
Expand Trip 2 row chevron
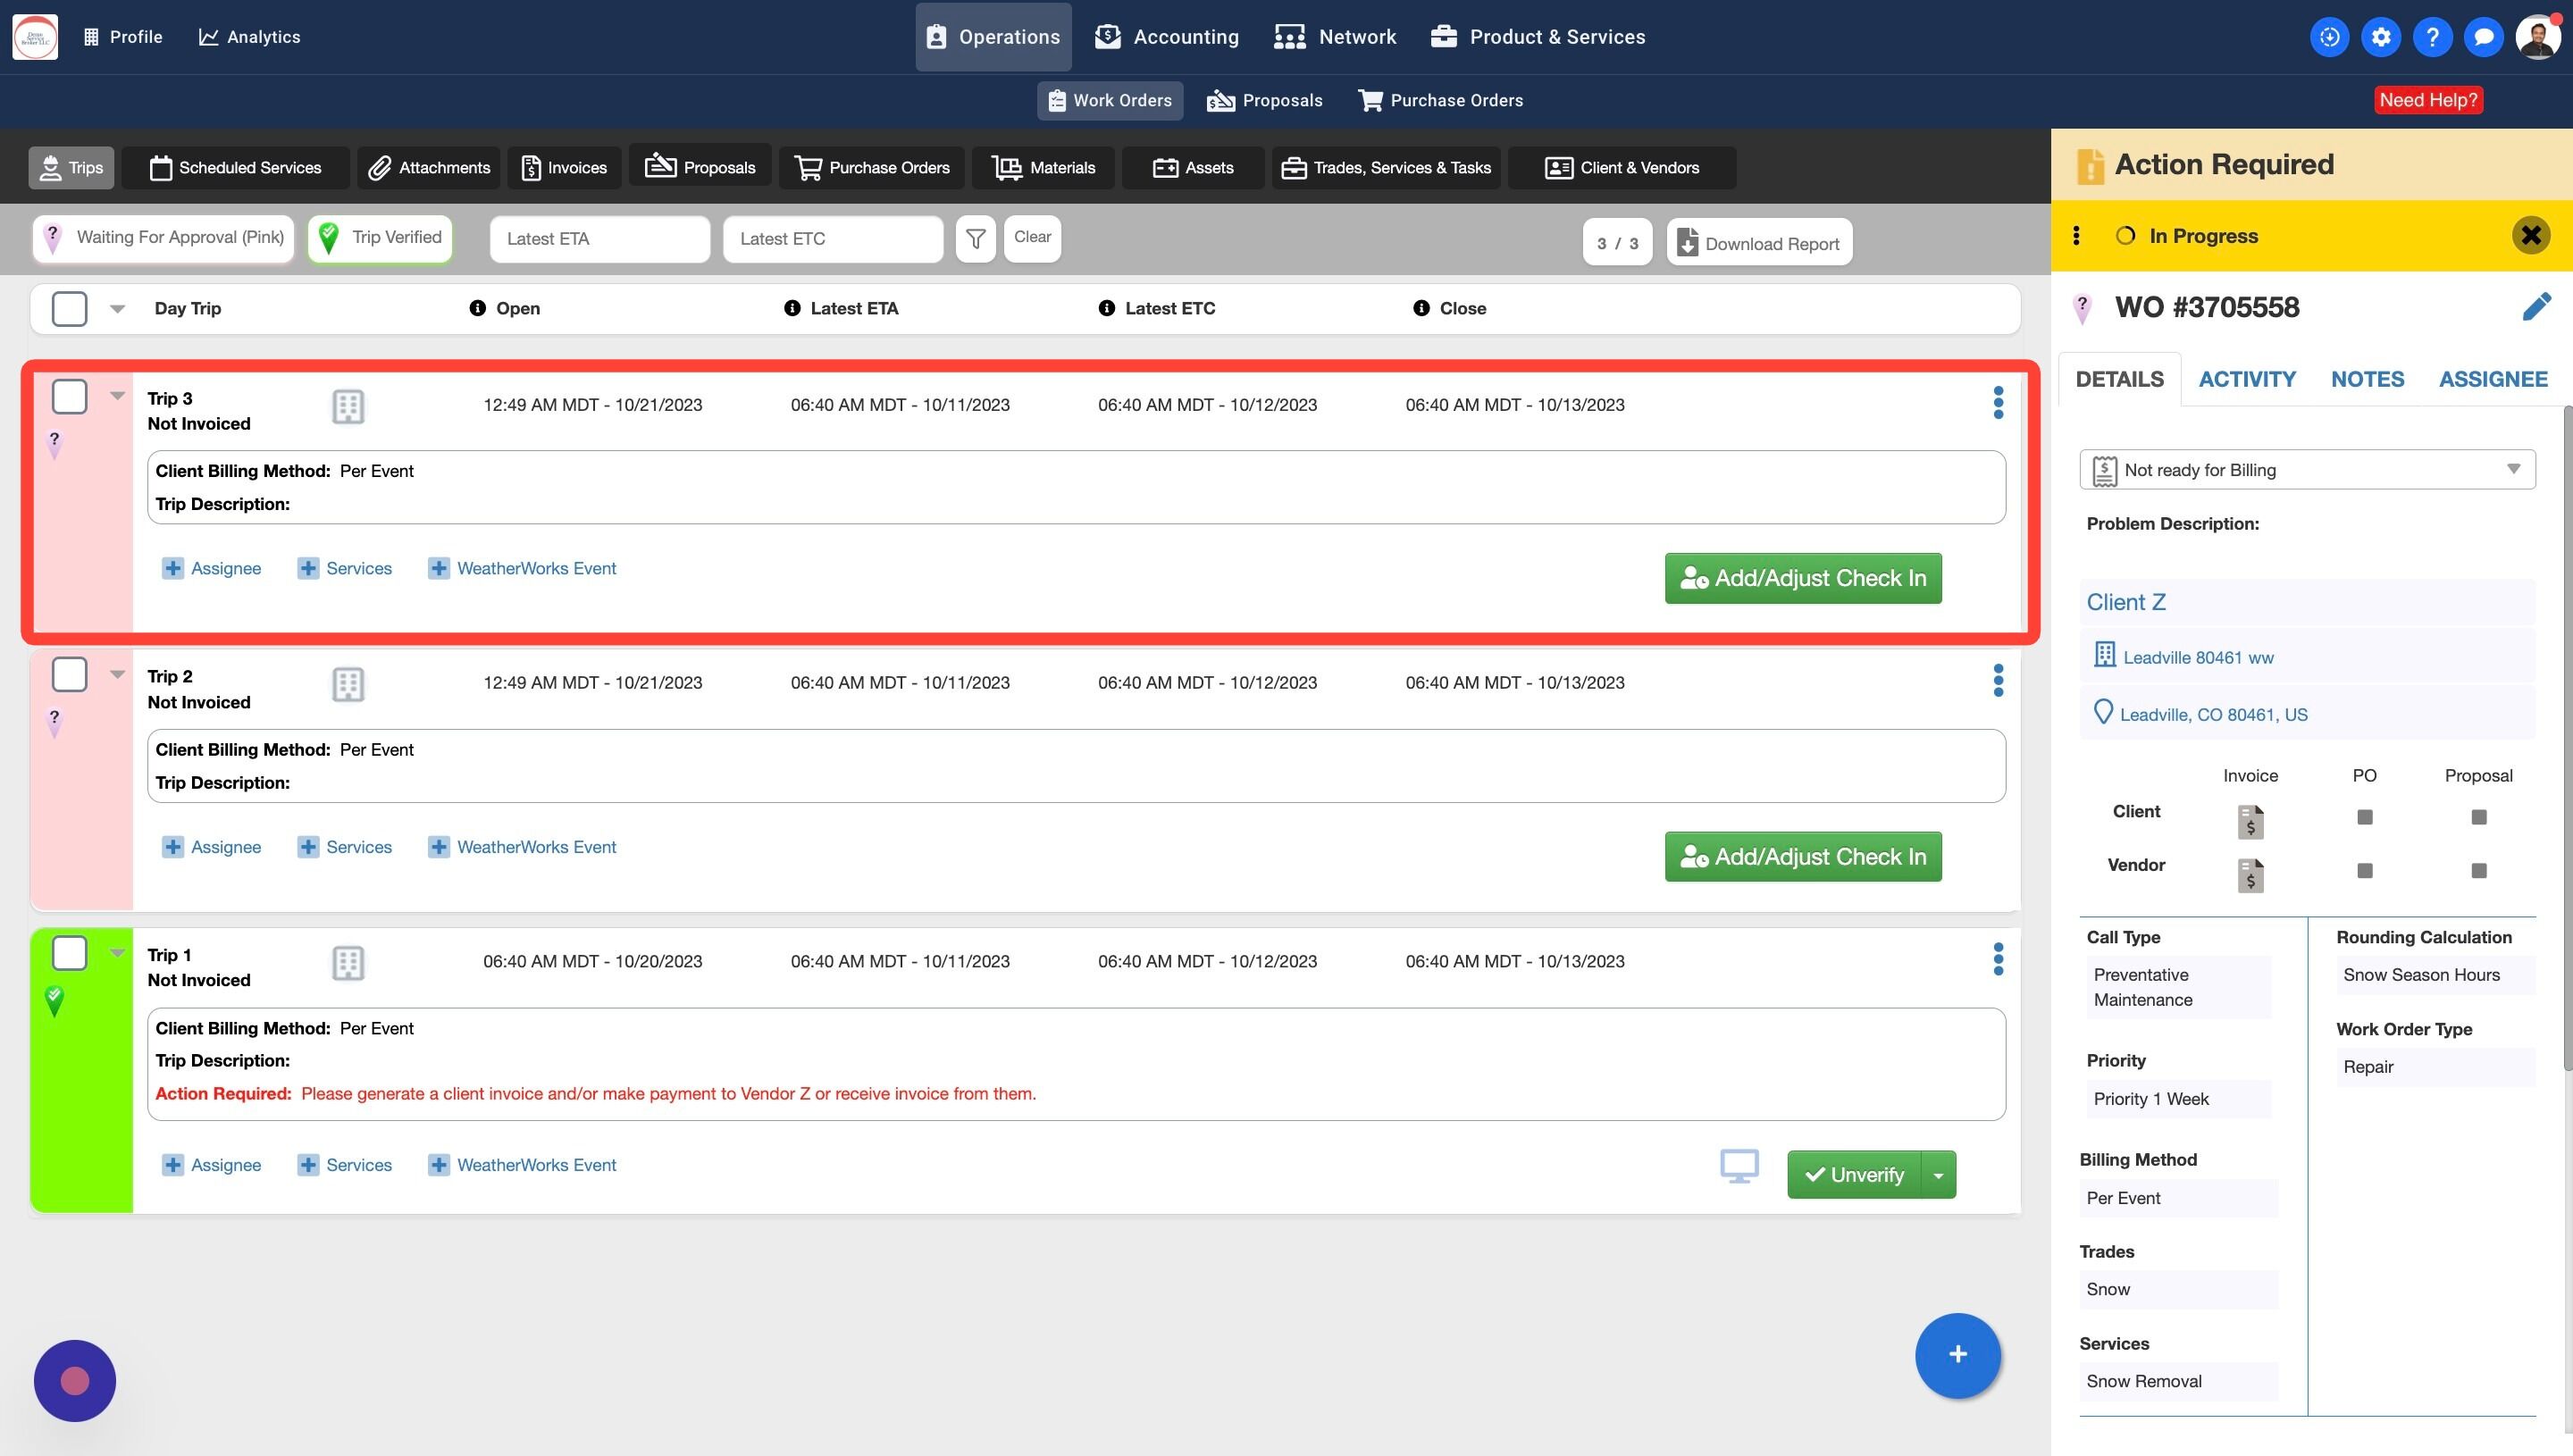117,674
